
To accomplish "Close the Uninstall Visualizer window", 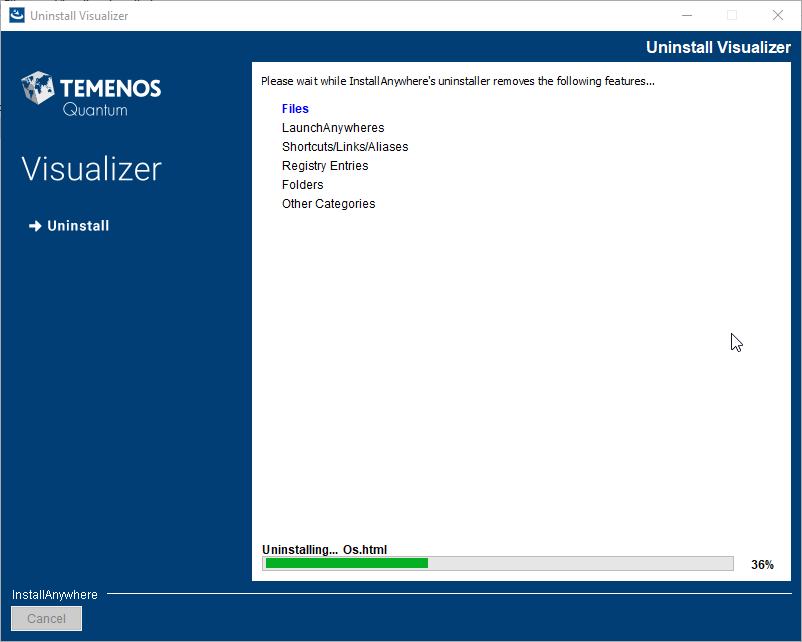I will coord(777,15).
